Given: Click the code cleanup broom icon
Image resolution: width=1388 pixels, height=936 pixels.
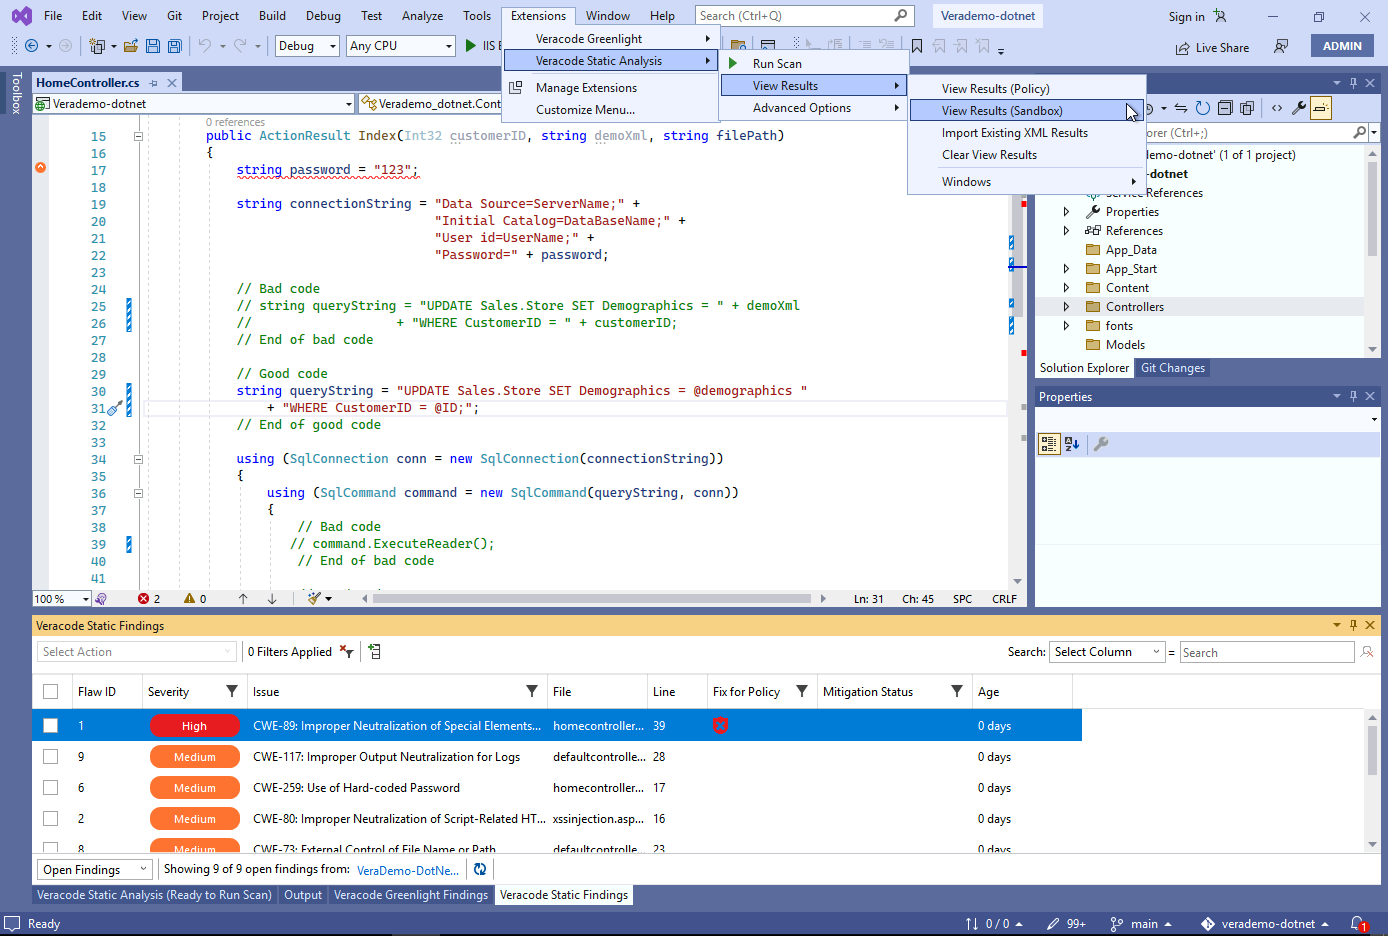Looking at the screenshot, I should pos(315,599).
